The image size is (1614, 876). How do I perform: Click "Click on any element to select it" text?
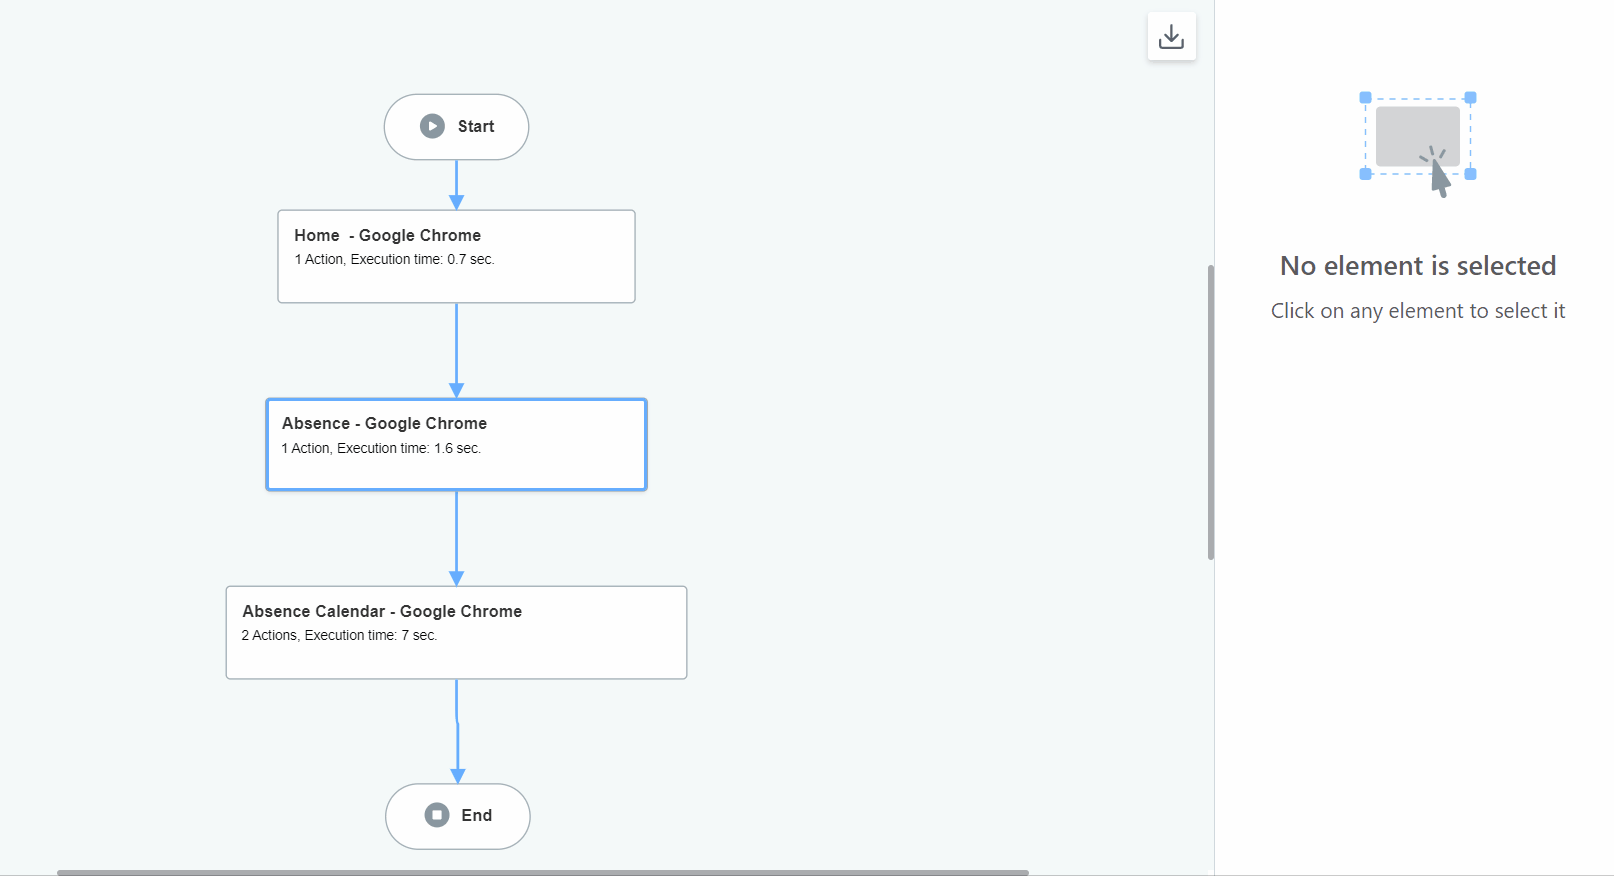click(x=1418, y=311)
